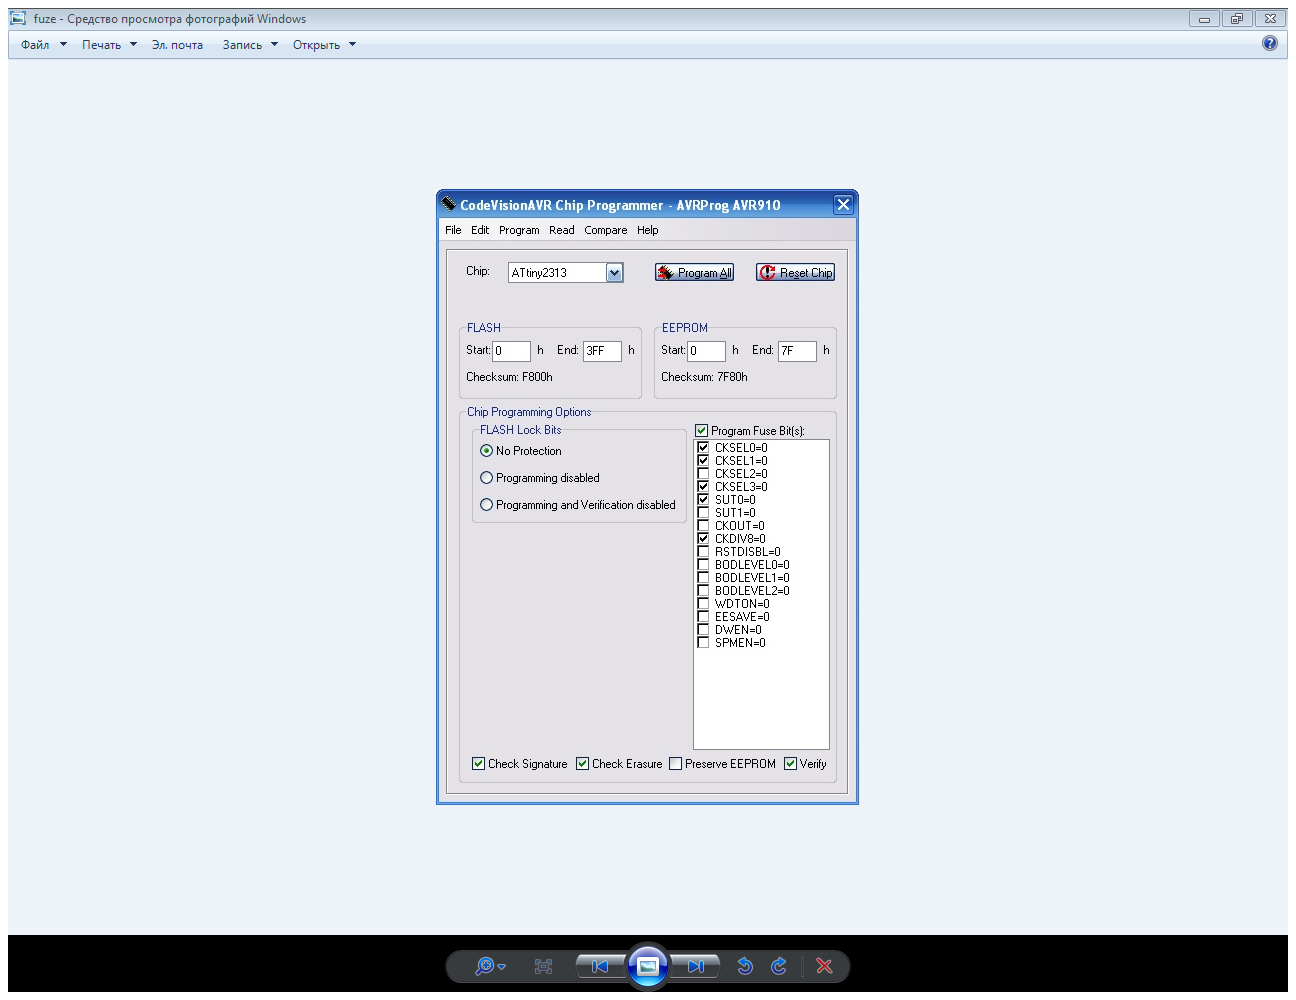Expand the Chip selection dropdown arrow
Viewport: 1296px width, 1000px height.
[x=615, y=273]
